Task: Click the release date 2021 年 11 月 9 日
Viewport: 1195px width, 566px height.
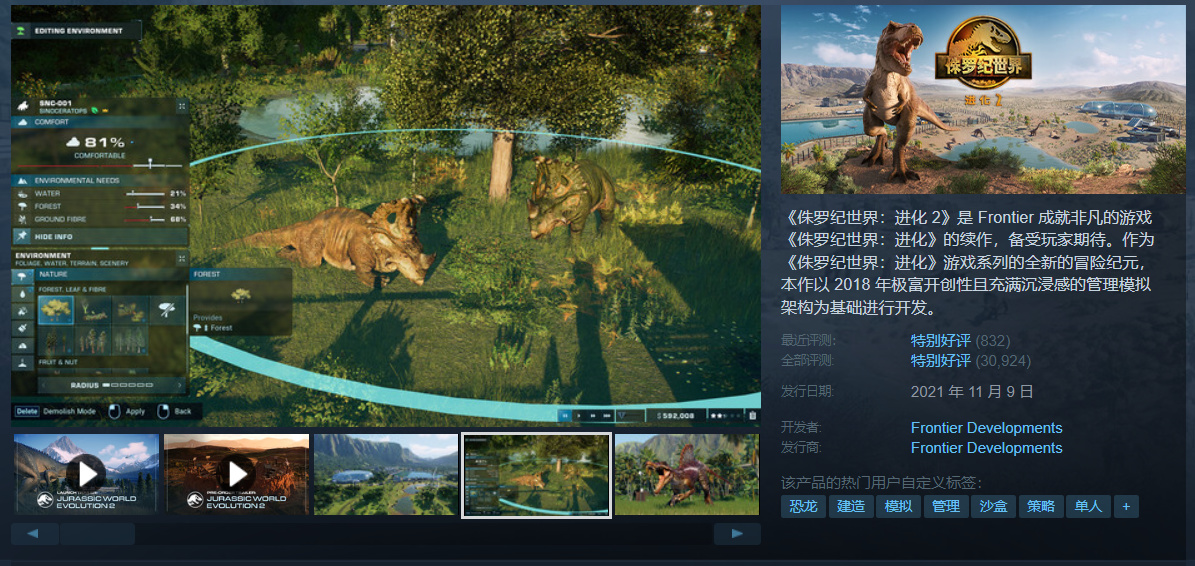Action: [972, 392]
